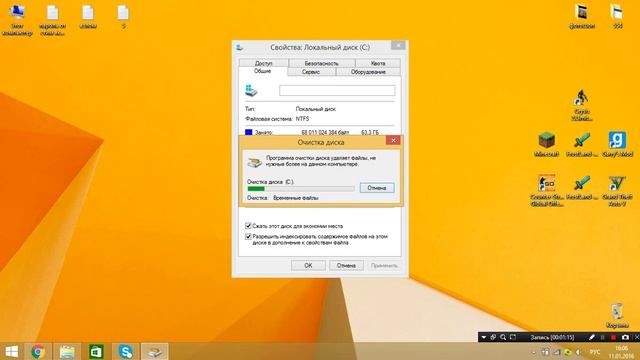
Task: Open the Доступ tab in disk properties
Action: pos(264,63)
